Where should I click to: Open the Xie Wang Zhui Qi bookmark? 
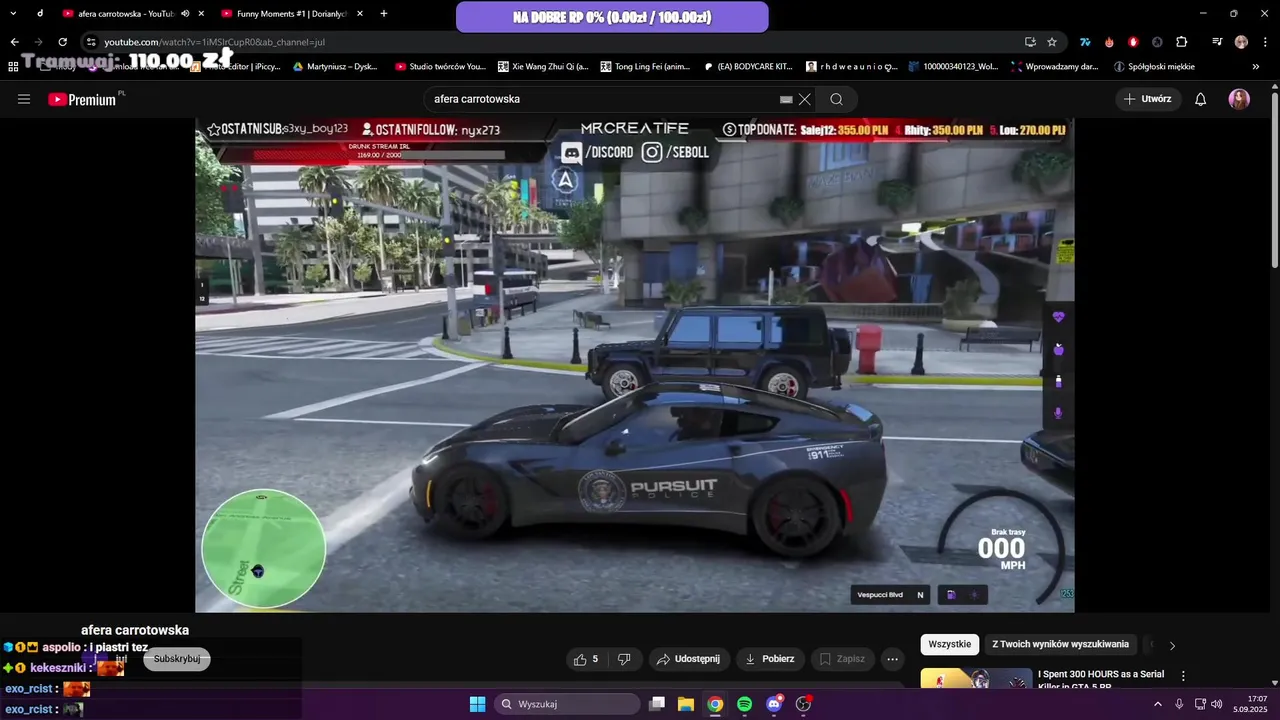click(x=542, y=67)
